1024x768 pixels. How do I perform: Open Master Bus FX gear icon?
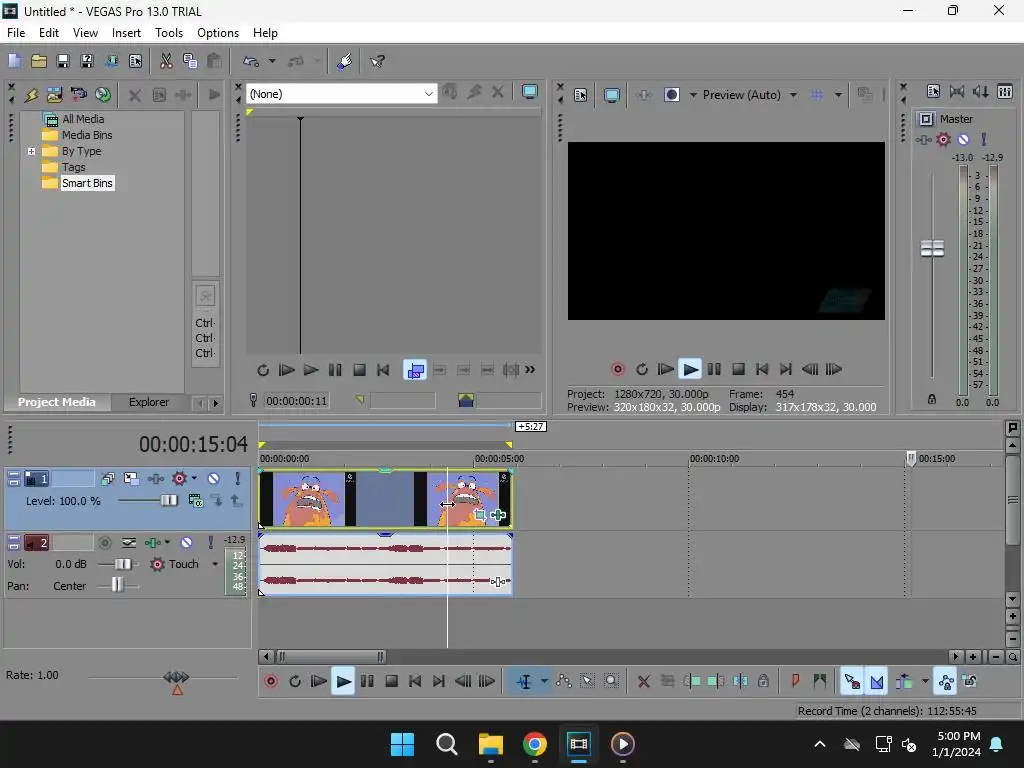coord(943,139)
